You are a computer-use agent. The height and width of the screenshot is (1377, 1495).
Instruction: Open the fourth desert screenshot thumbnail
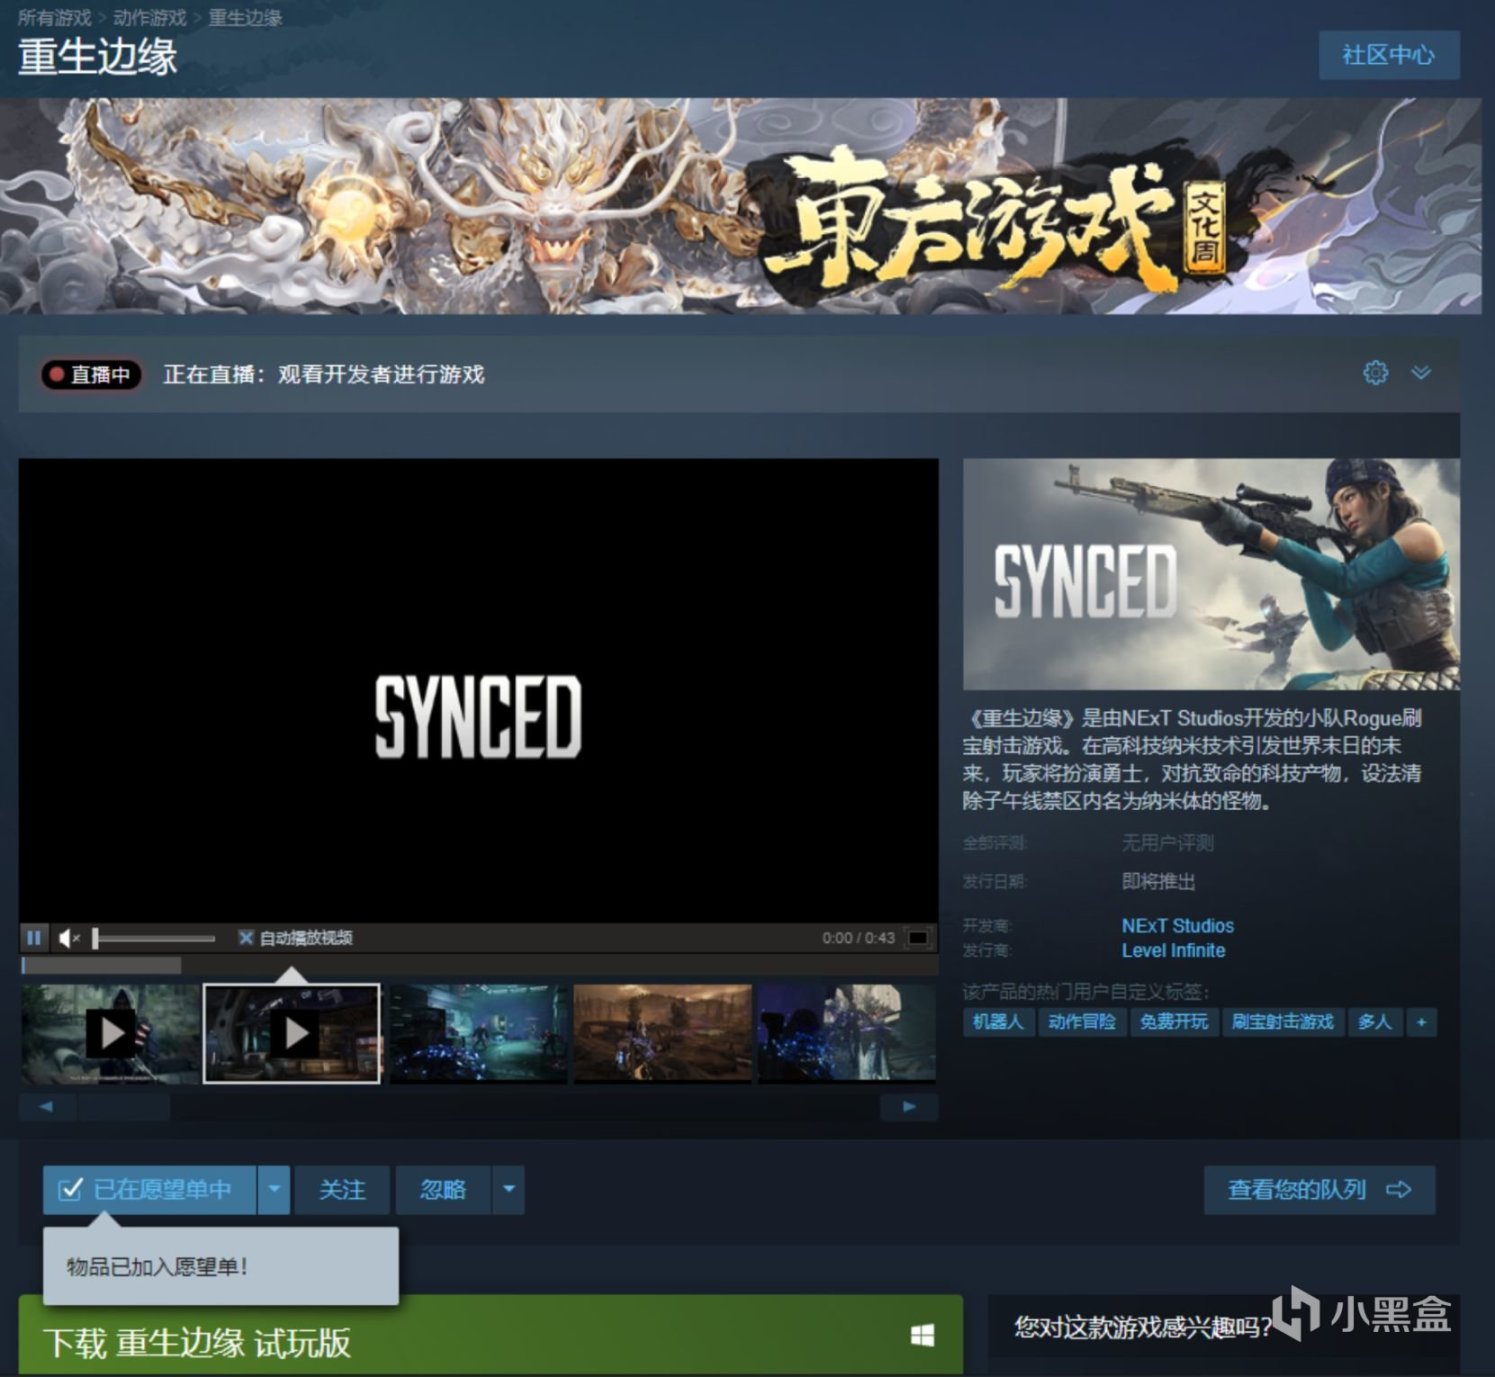tap(662, 1033)
